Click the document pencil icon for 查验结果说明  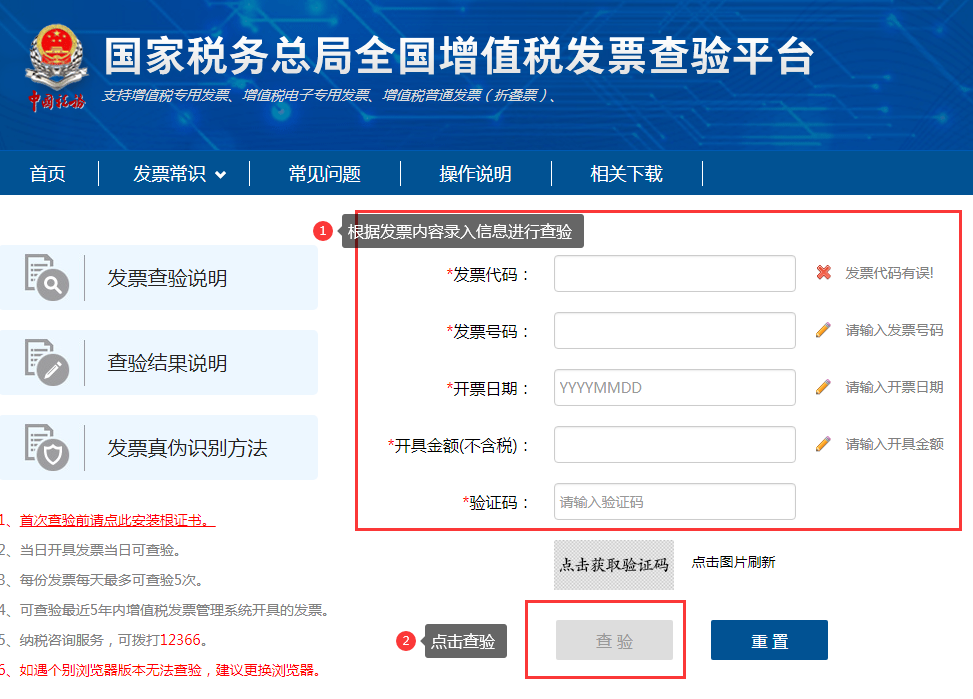point(46,363)
